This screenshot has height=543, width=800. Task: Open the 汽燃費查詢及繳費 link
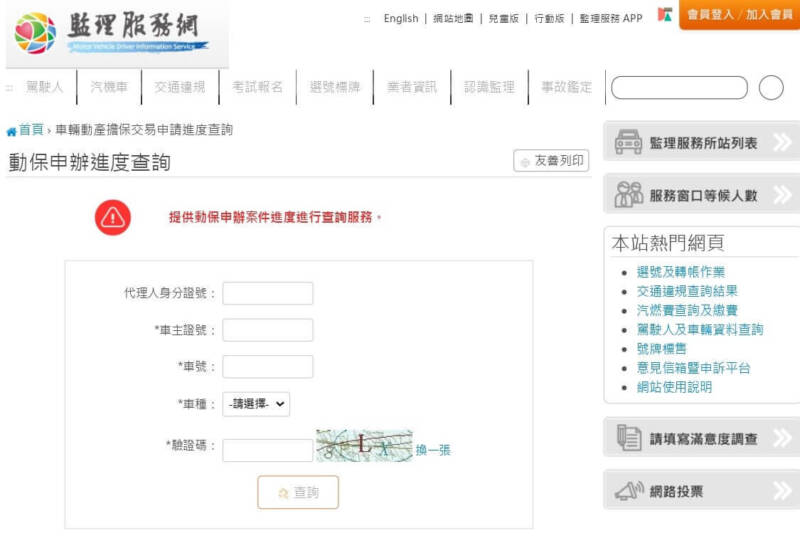687,311
